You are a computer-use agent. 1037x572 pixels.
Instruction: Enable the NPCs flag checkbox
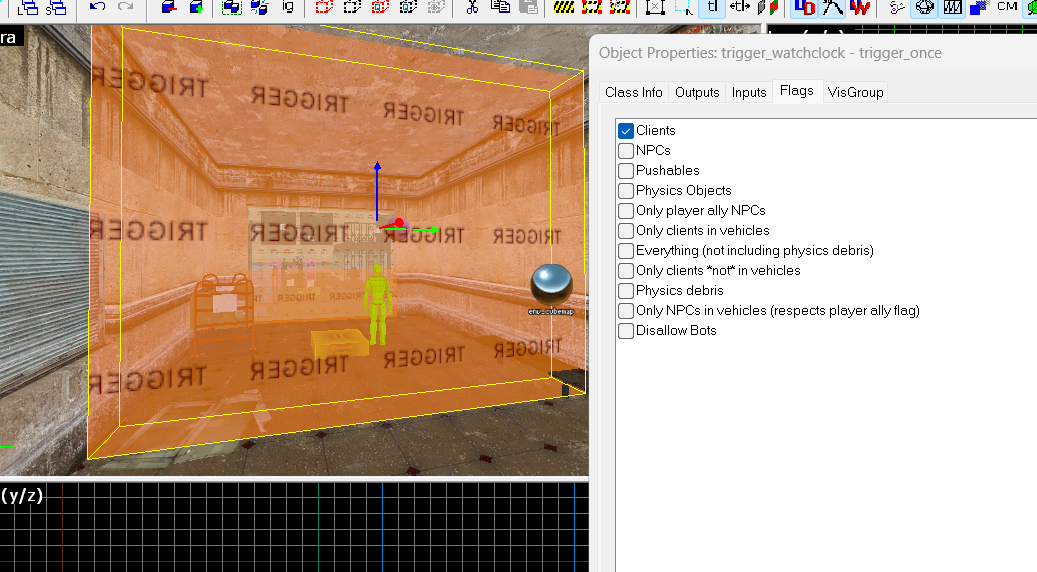pyautogui.click(x=626, y=151)
